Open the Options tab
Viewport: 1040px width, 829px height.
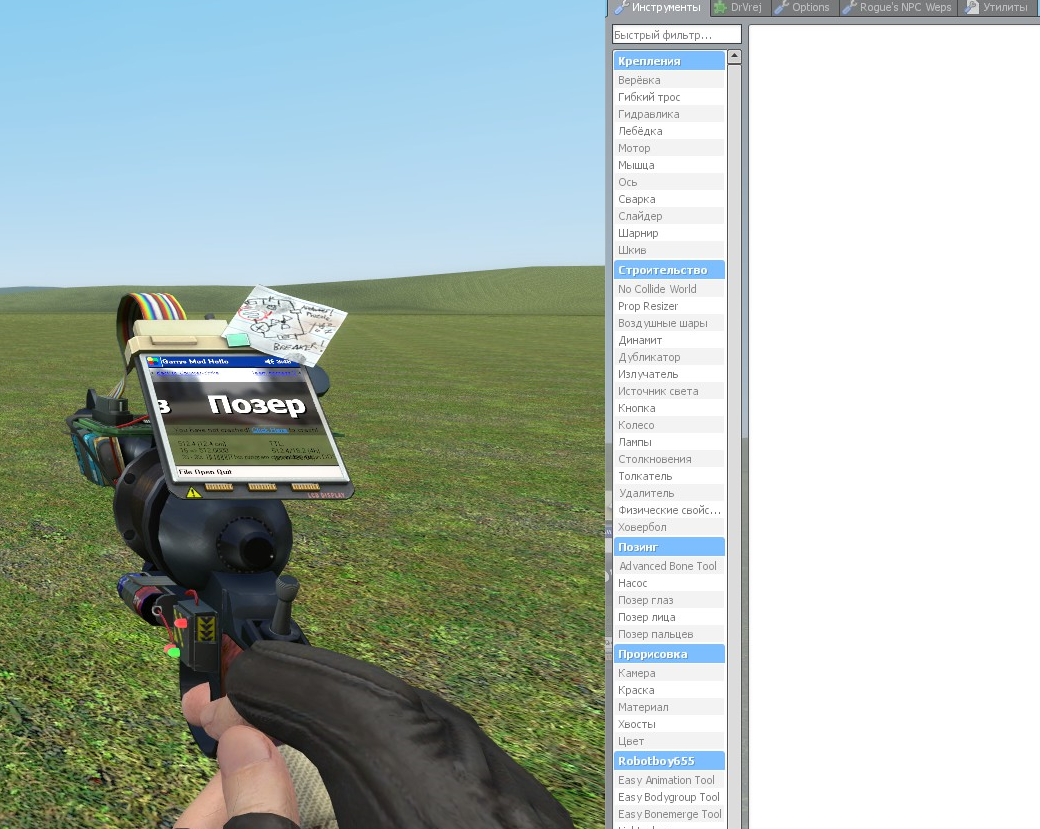pyautogui.click(x=803, y=7)
